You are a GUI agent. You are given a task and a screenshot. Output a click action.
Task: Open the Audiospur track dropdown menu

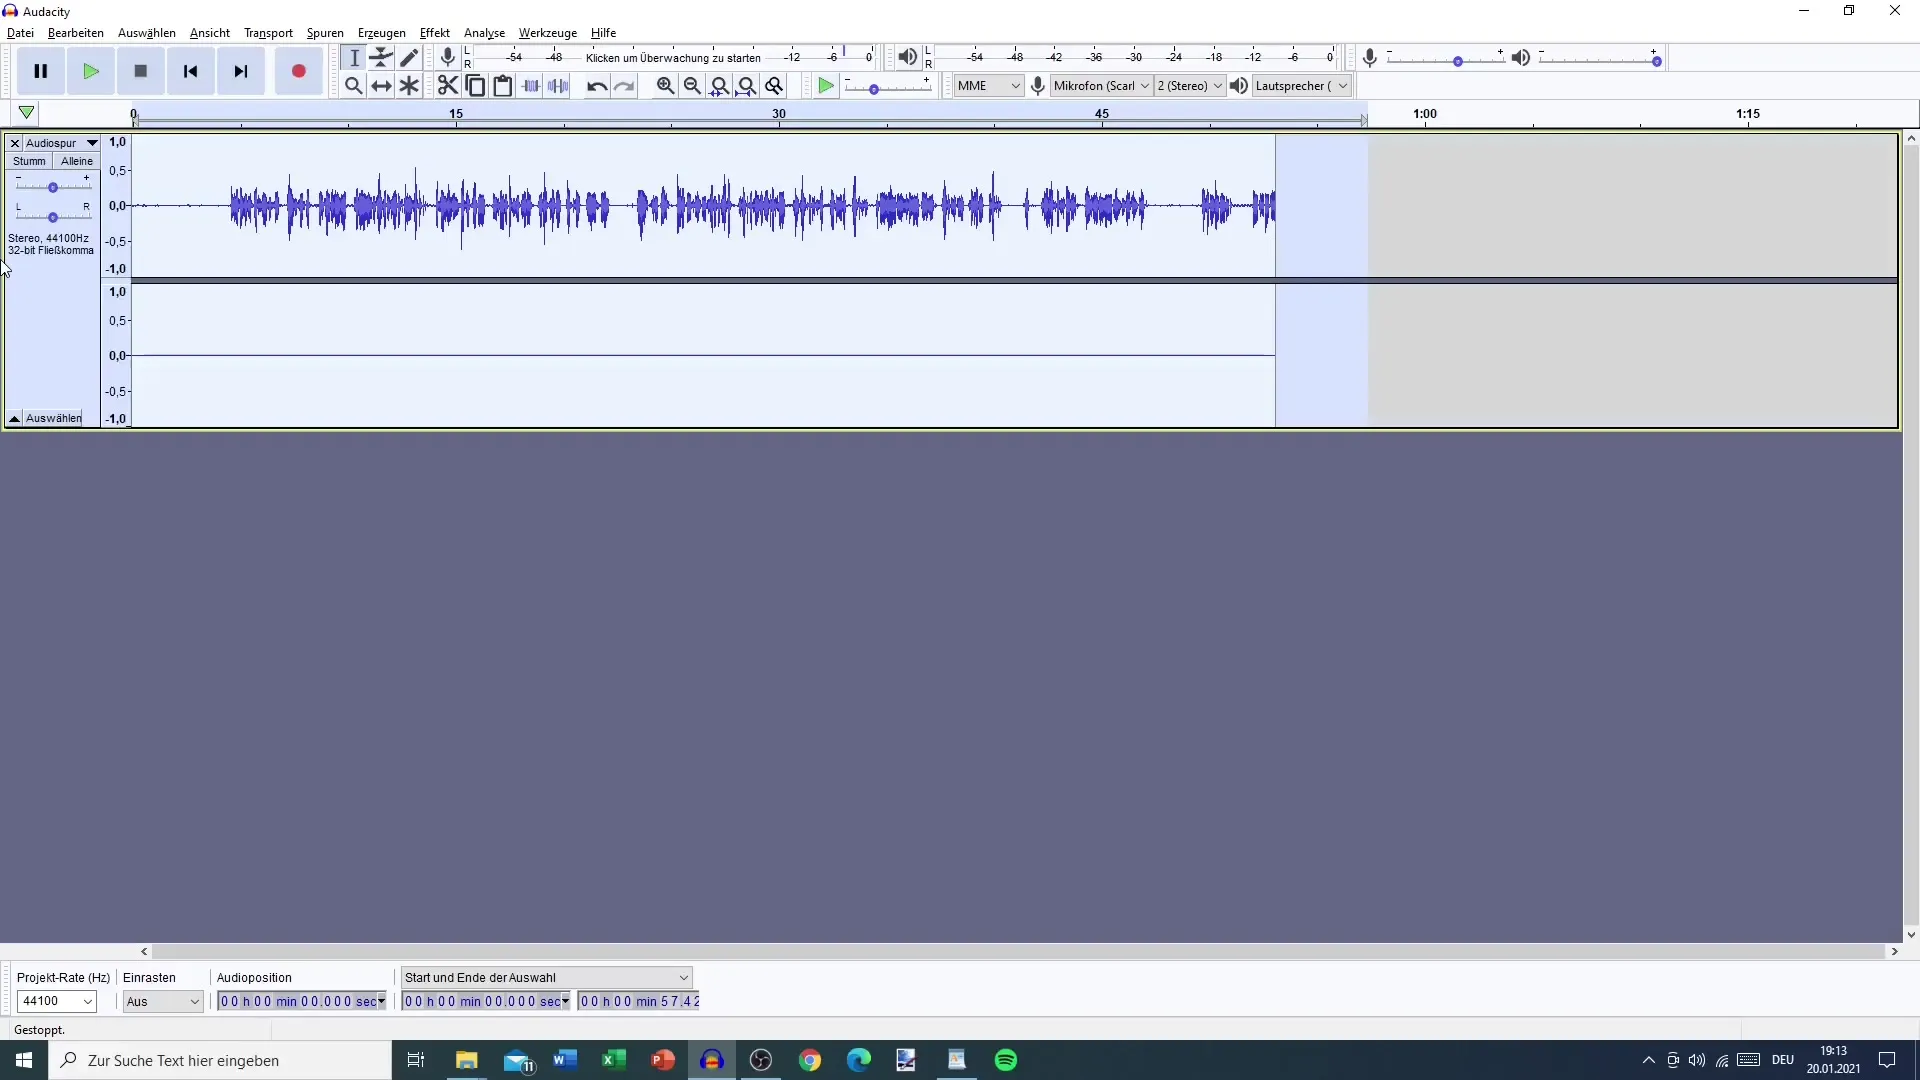pyautogui.click(x=62, y=143)
